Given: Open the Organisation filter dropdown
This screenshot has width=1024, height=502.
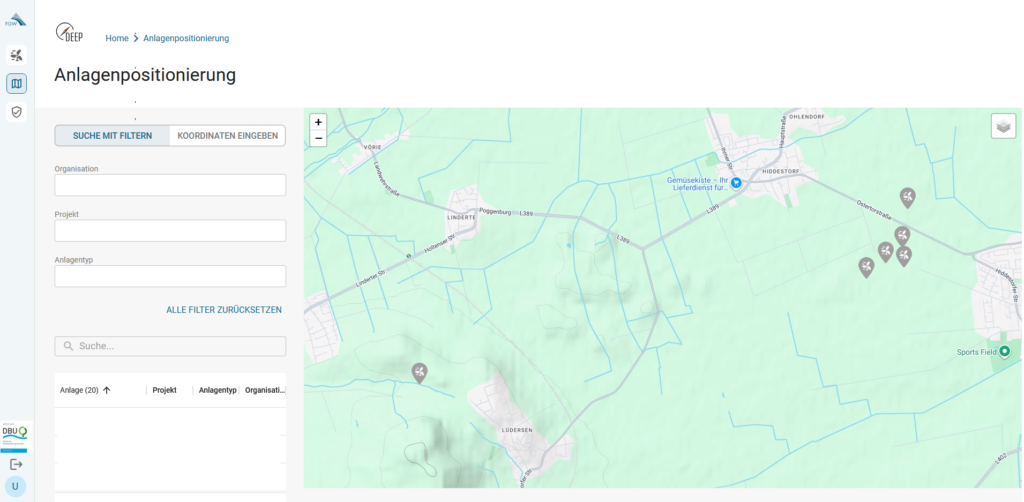Looking at the screenshot, I should (x=170, y=185).
